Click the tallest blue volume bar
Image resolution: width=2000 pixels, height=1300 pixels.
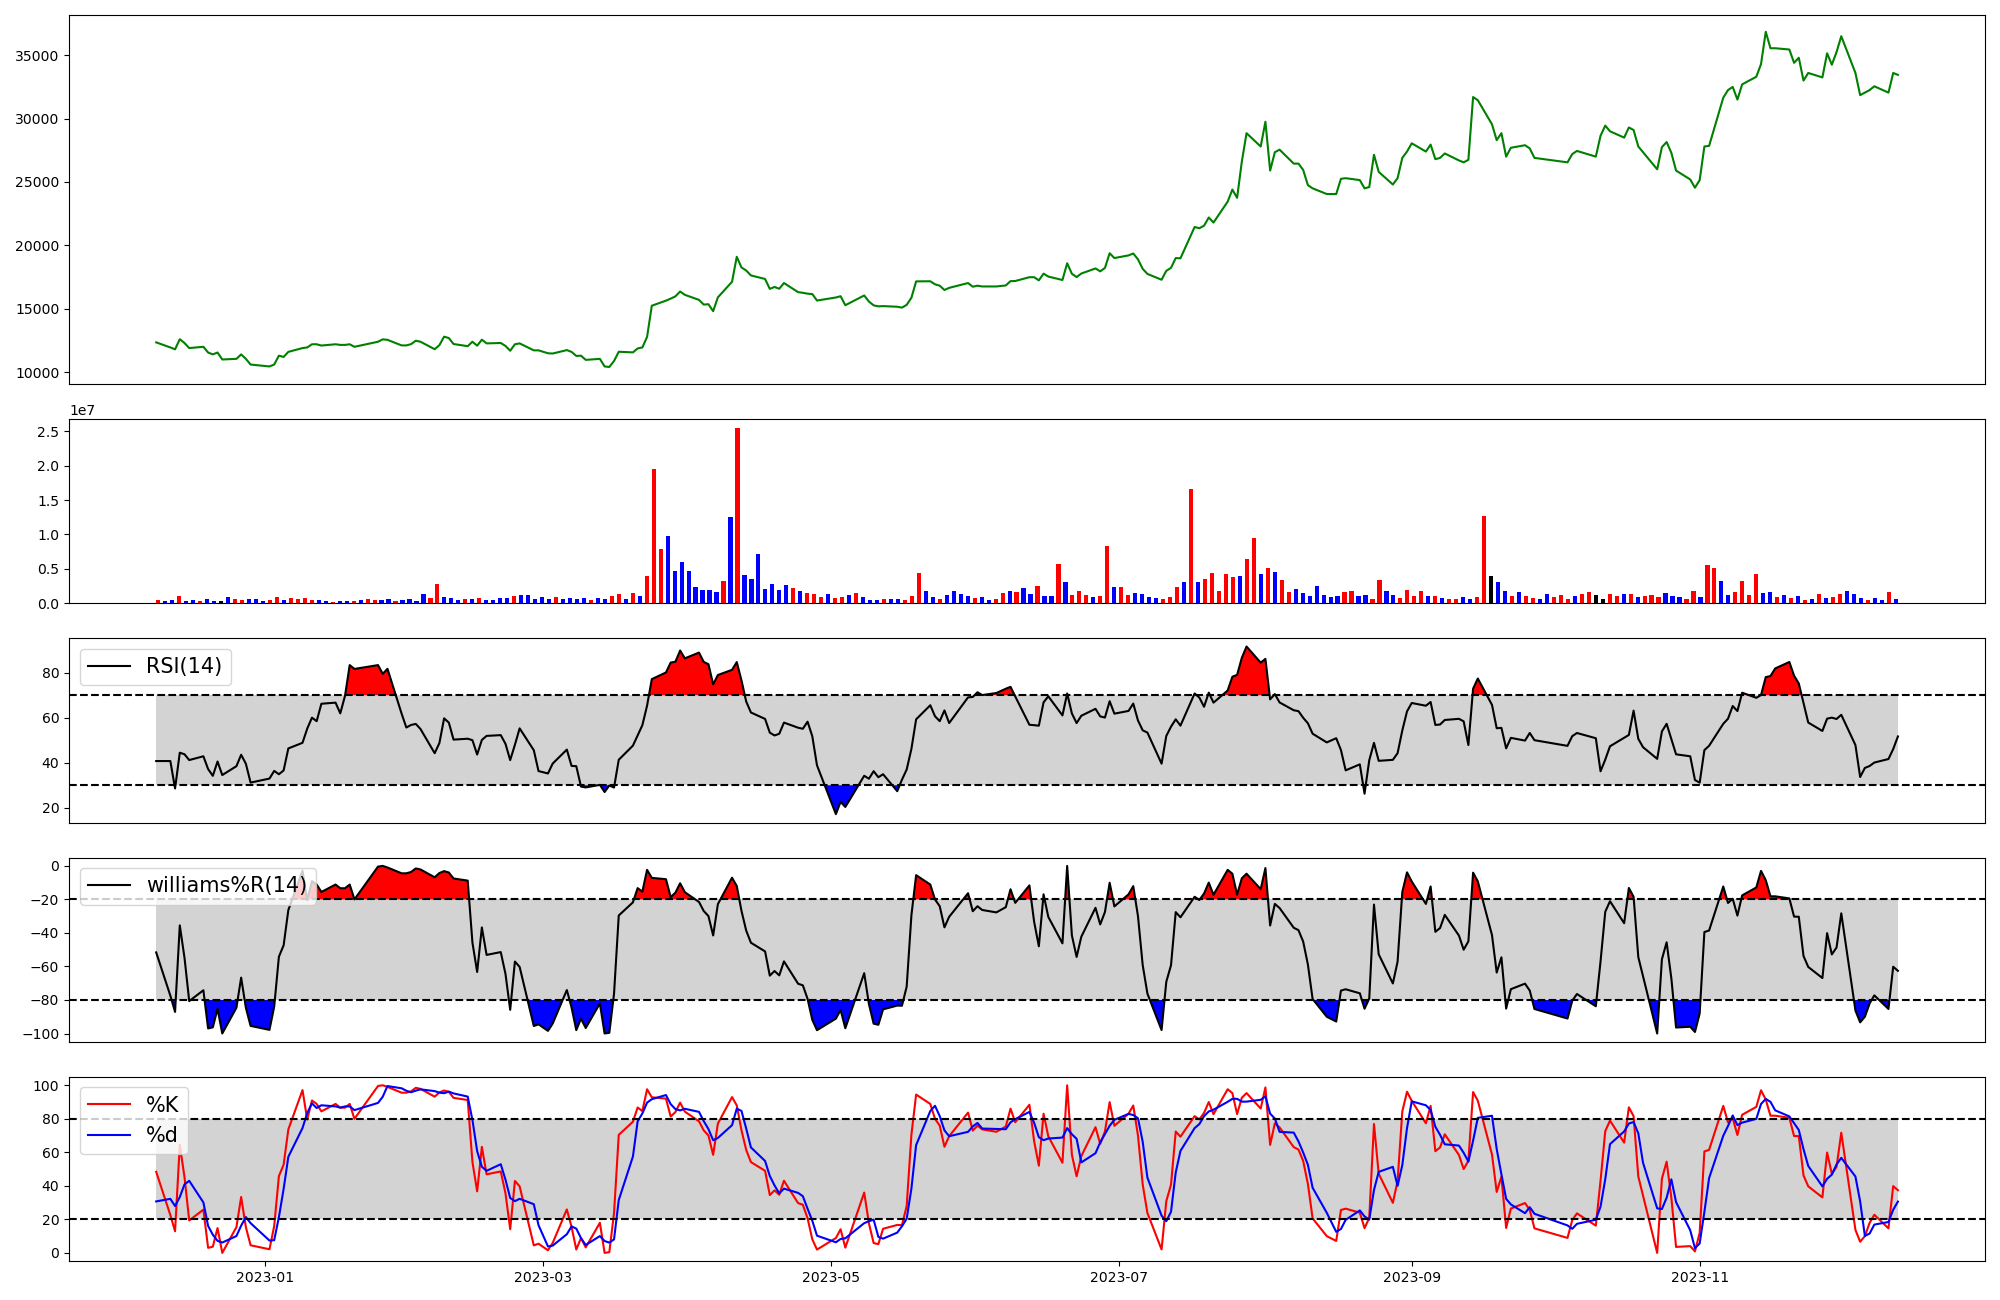click(730, 560)
